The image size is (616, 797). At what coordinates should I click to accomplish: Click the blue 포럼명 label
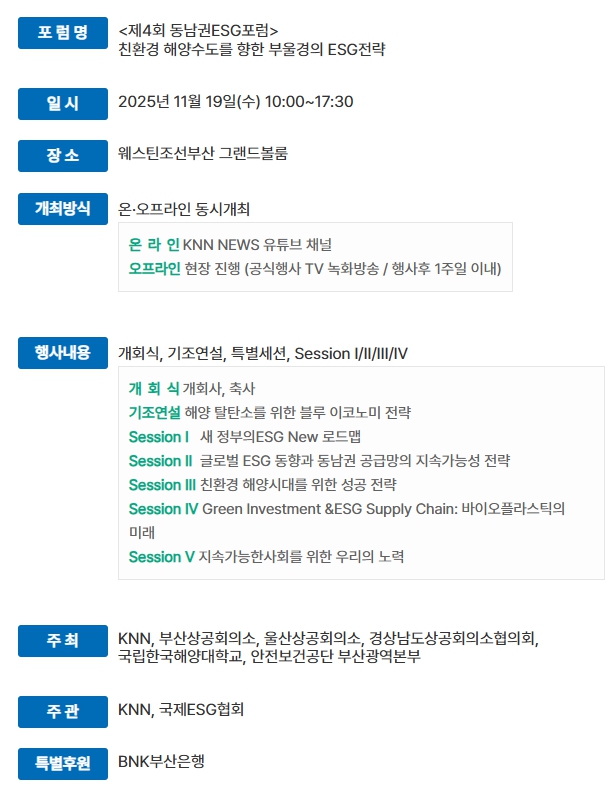pos(62,33)
